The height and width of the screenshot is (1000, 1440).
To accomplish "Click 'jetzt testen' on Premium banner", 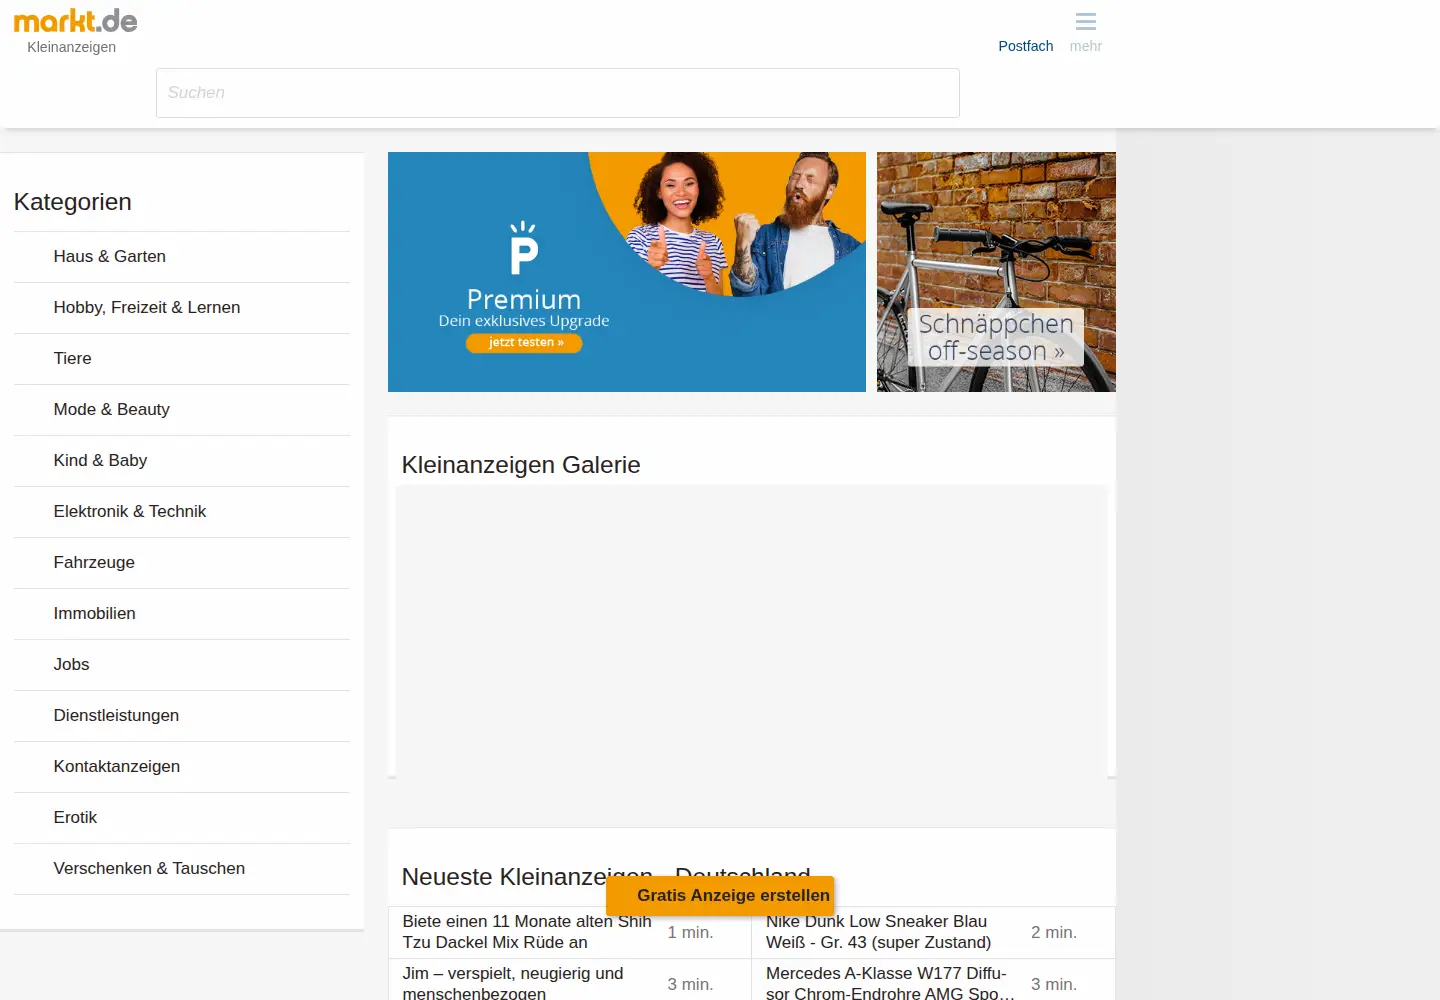I will click(x=524, y=343).
